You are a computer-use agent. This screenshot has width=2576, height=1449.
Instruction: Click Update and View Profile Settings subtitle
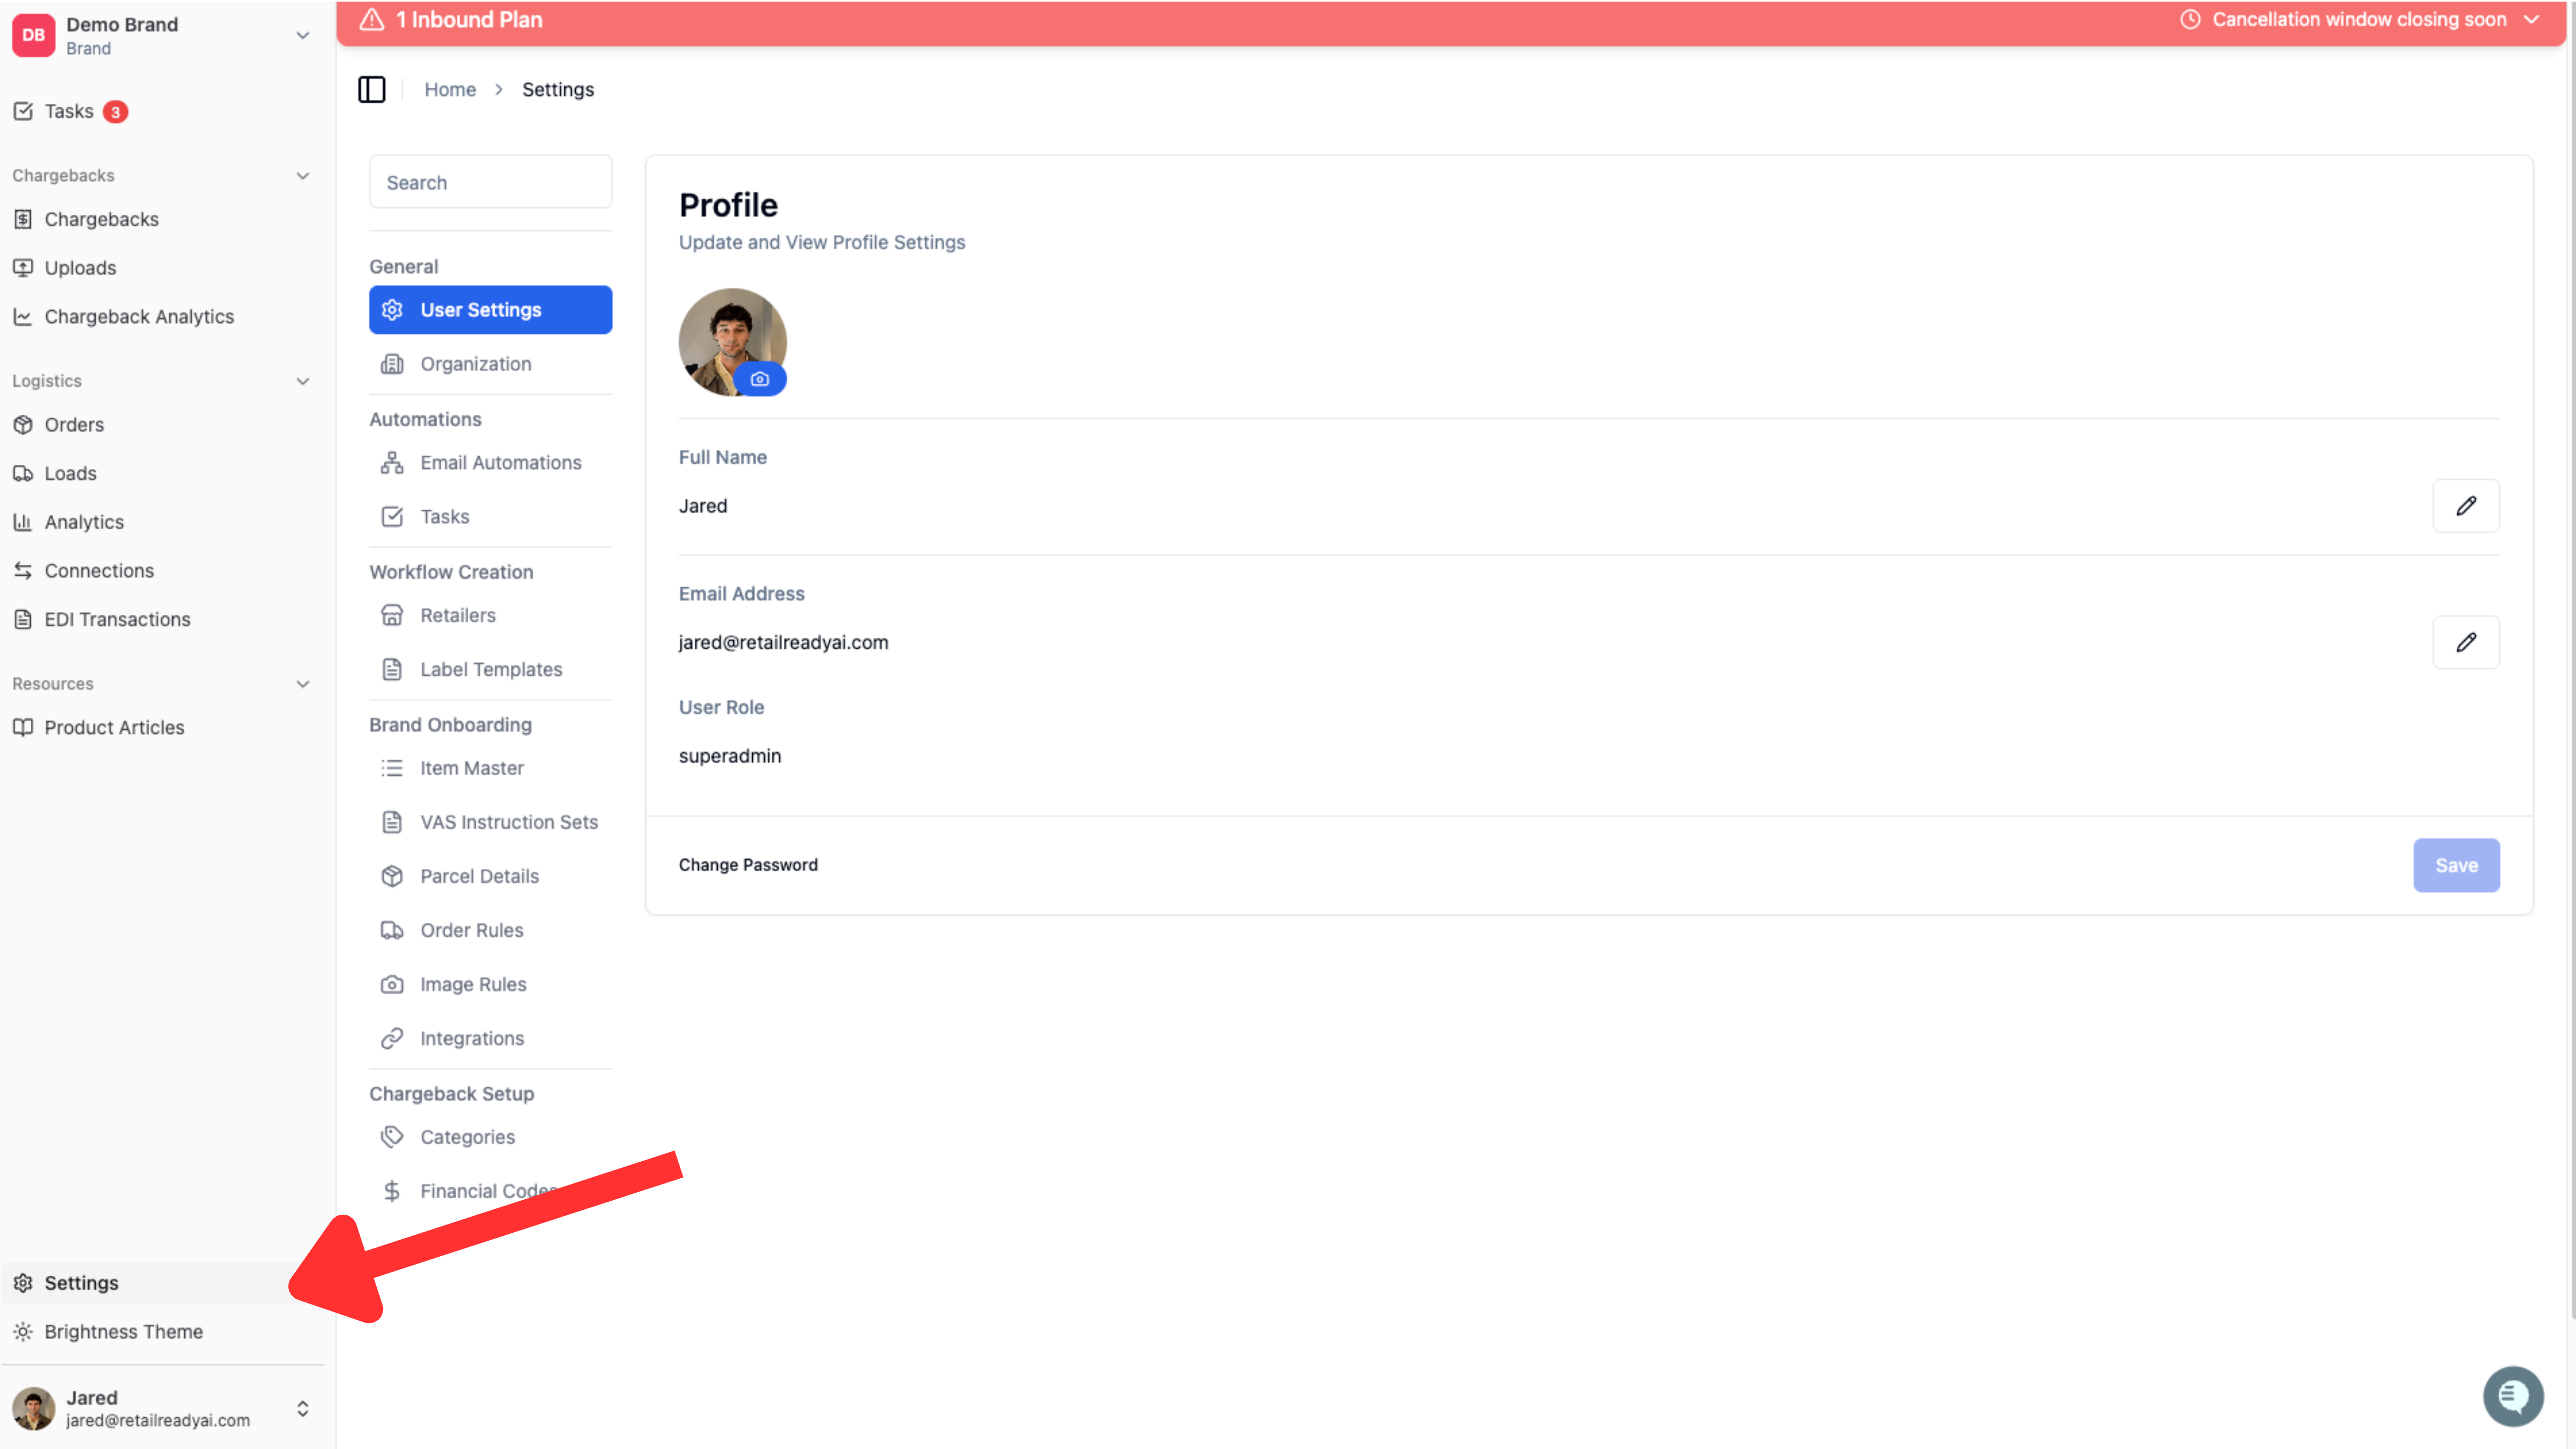(x=822, y=242)
